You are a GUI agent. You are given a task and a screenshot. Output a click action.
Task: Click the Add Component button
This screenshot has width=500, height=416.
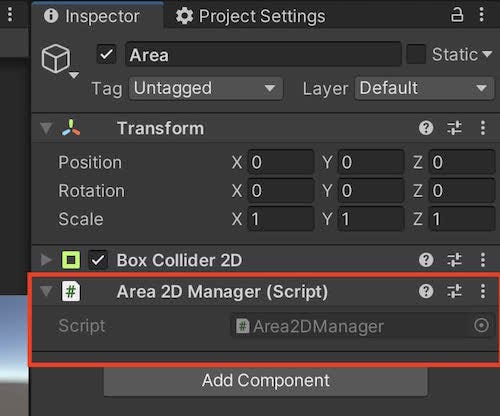coord(266,381)
